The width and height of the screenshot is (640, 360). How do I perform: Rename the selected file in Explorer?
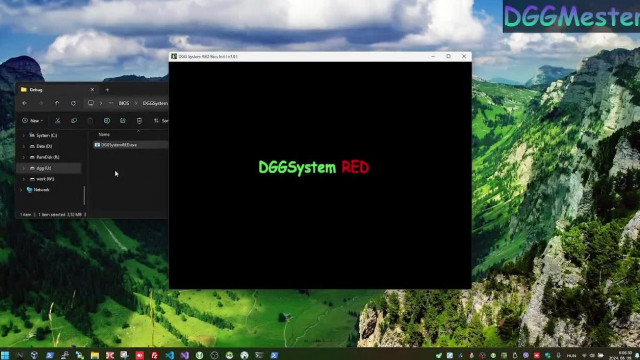tap(107, 121)
